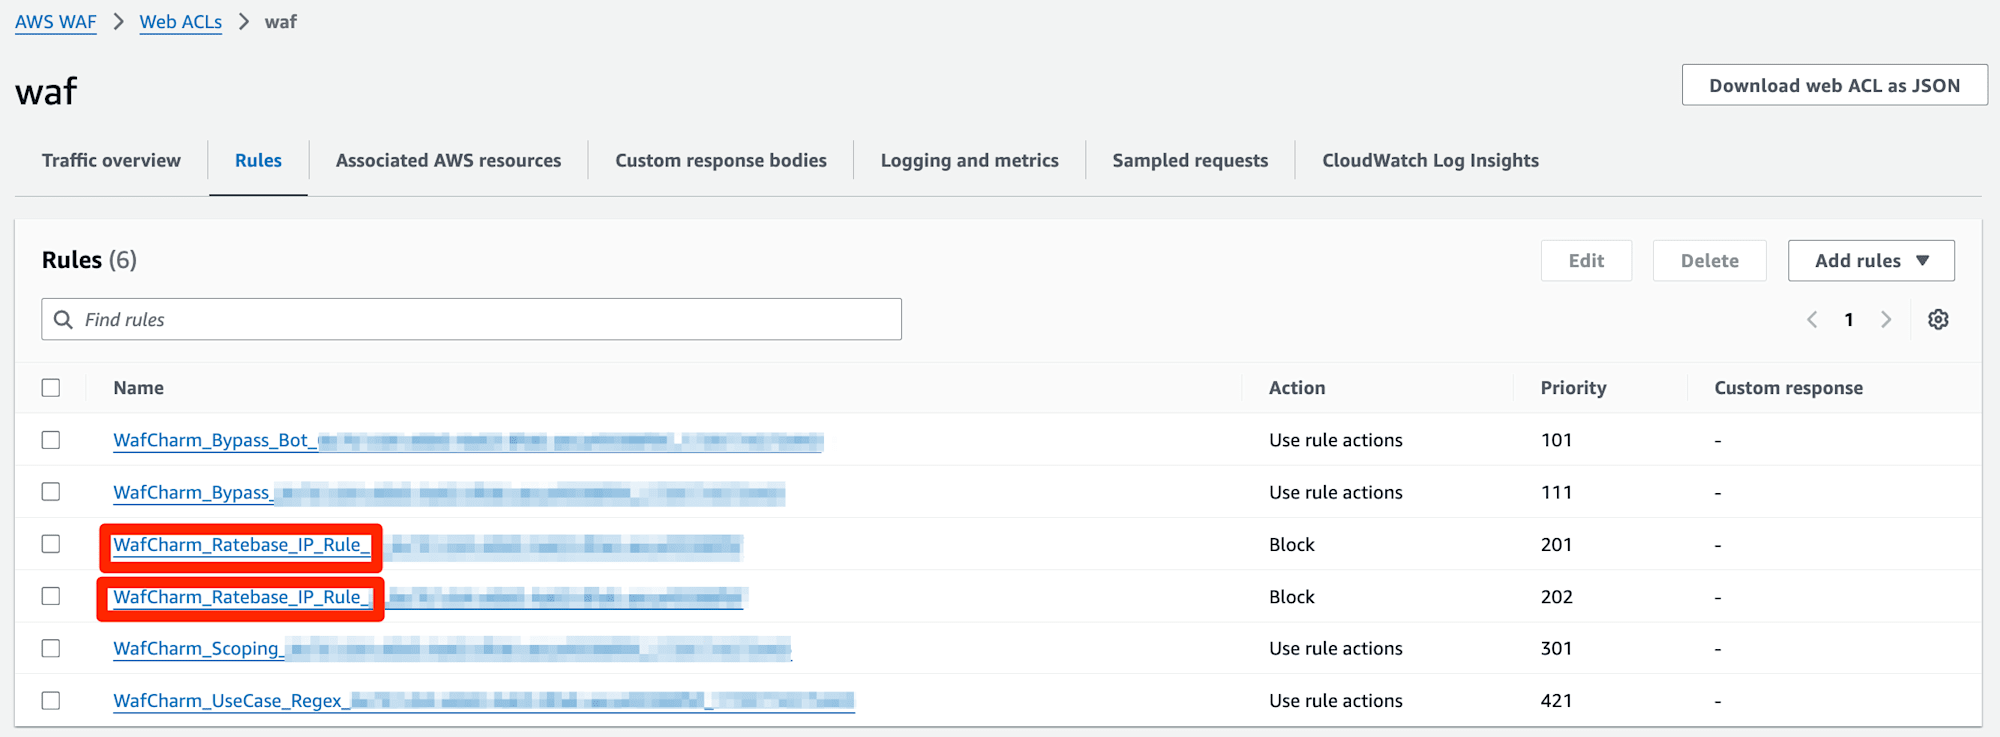
Task: Click the waf breadcrumb text
Action: (x=280, y=22)
